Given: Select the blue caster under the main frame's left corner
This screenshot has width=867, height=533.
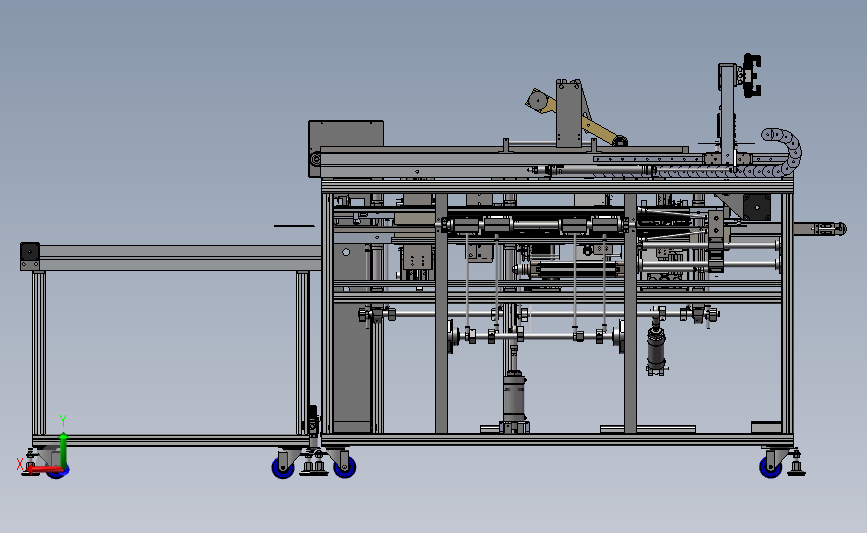Looking at the screenshot, I should point(344,468).
